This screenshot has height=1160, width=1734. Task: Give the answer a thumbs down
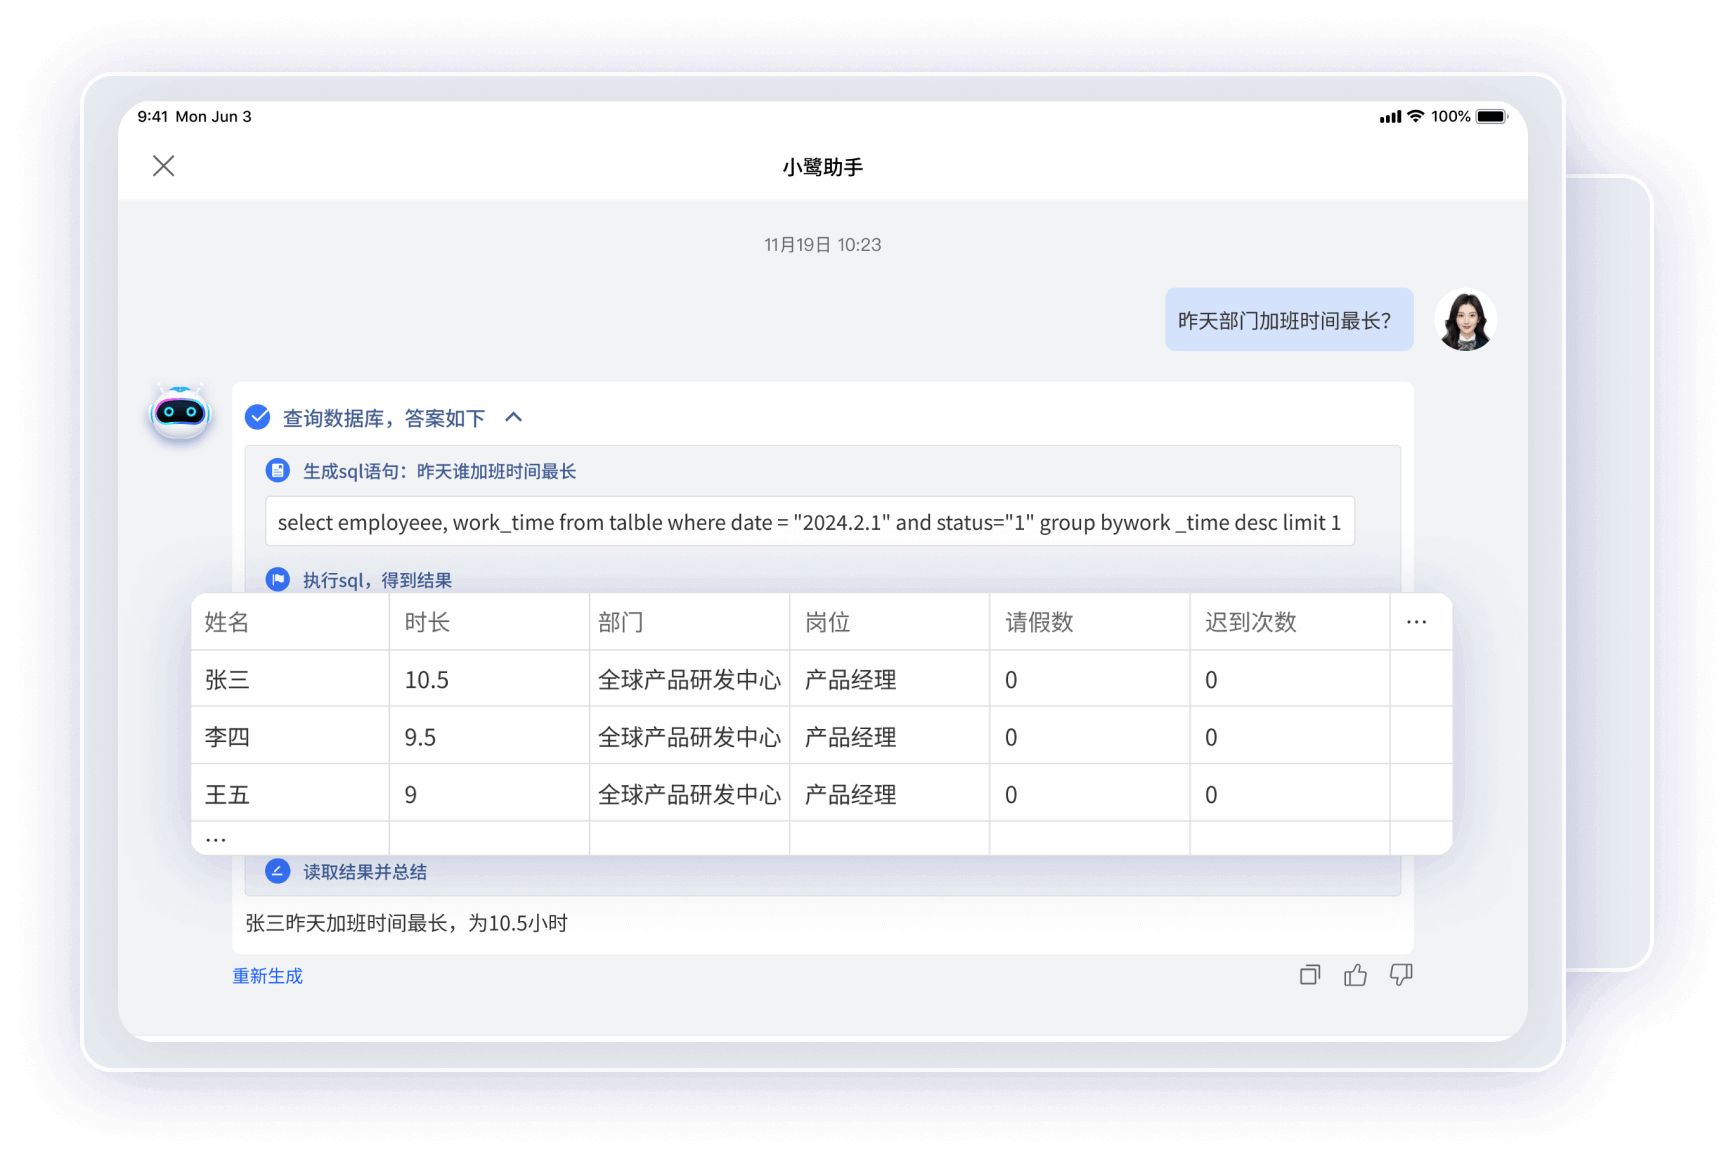tap(1401, 975)
